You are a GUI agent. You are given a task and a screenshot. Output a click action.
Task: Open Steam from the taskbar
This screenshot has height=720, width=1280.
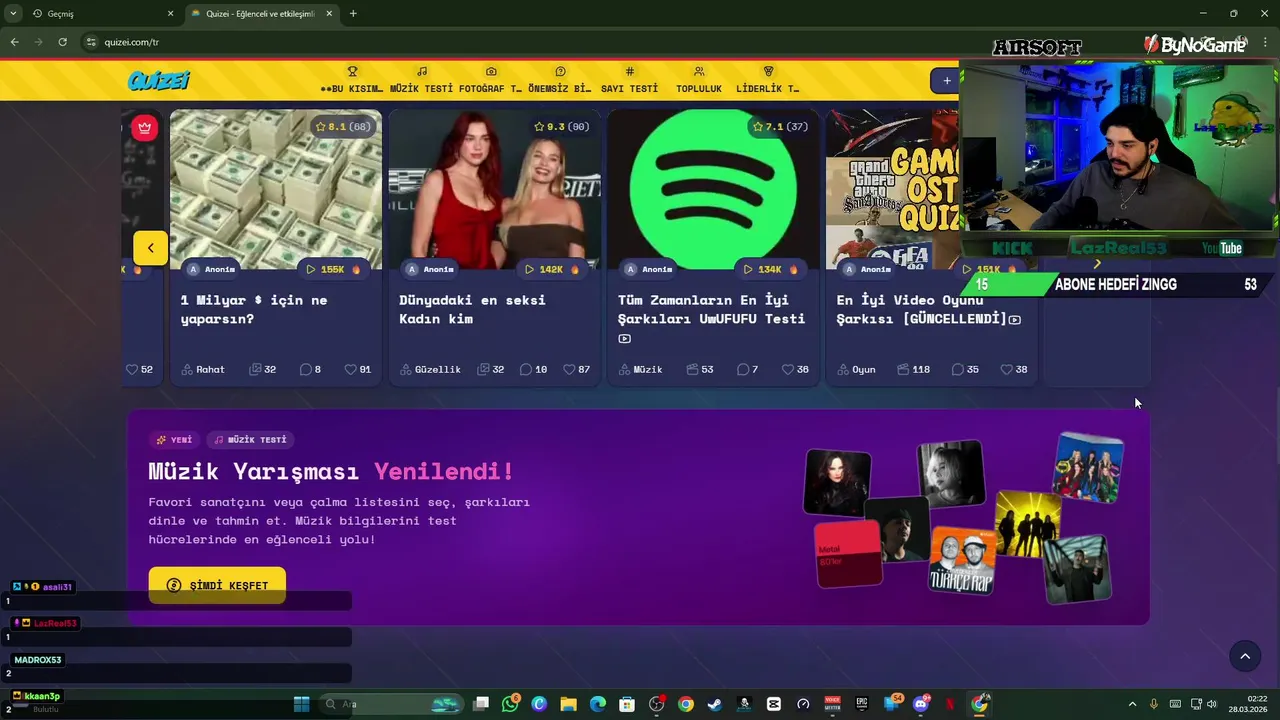click(715, 704)
